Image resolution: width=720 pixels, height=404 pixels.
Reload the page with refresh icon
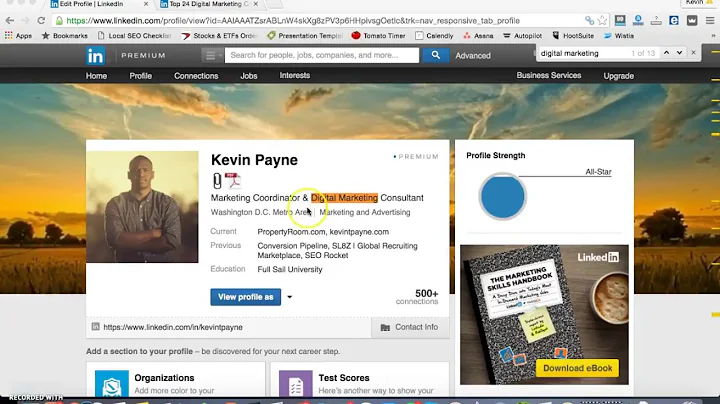(x=41, y=21)
